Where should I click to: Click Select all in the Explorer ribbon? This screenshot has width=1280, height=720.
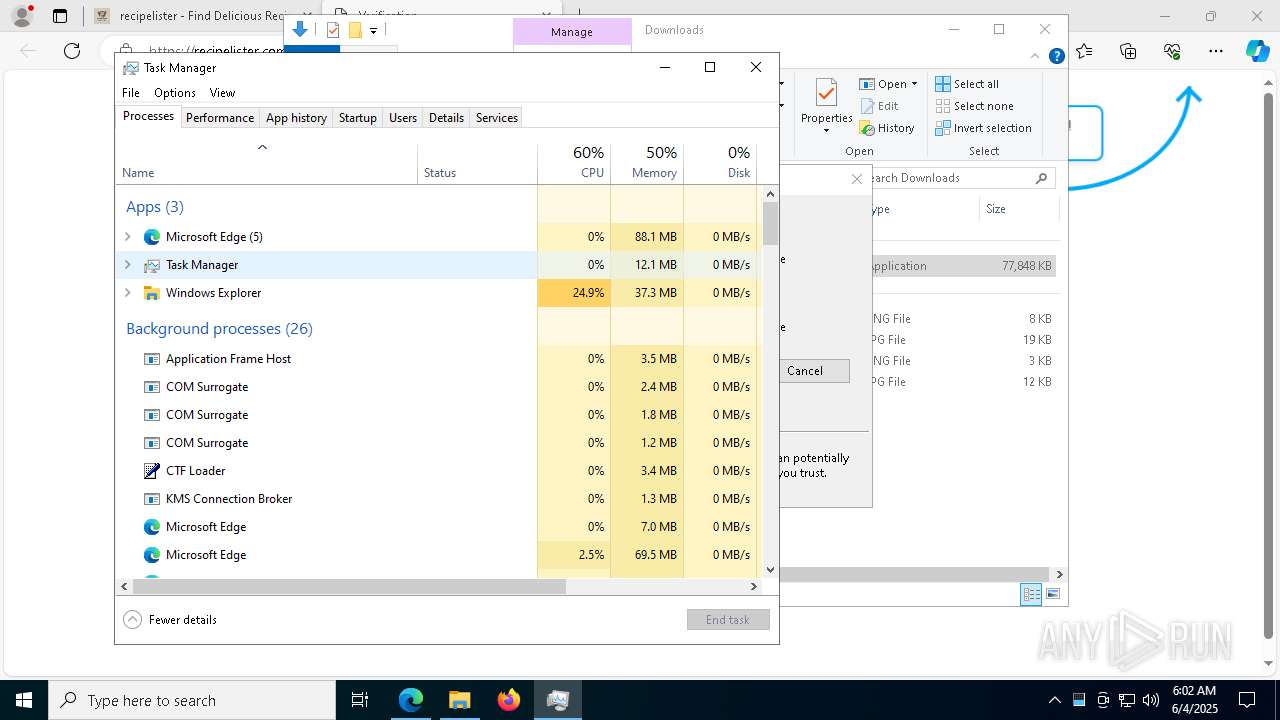coord(967,84)
